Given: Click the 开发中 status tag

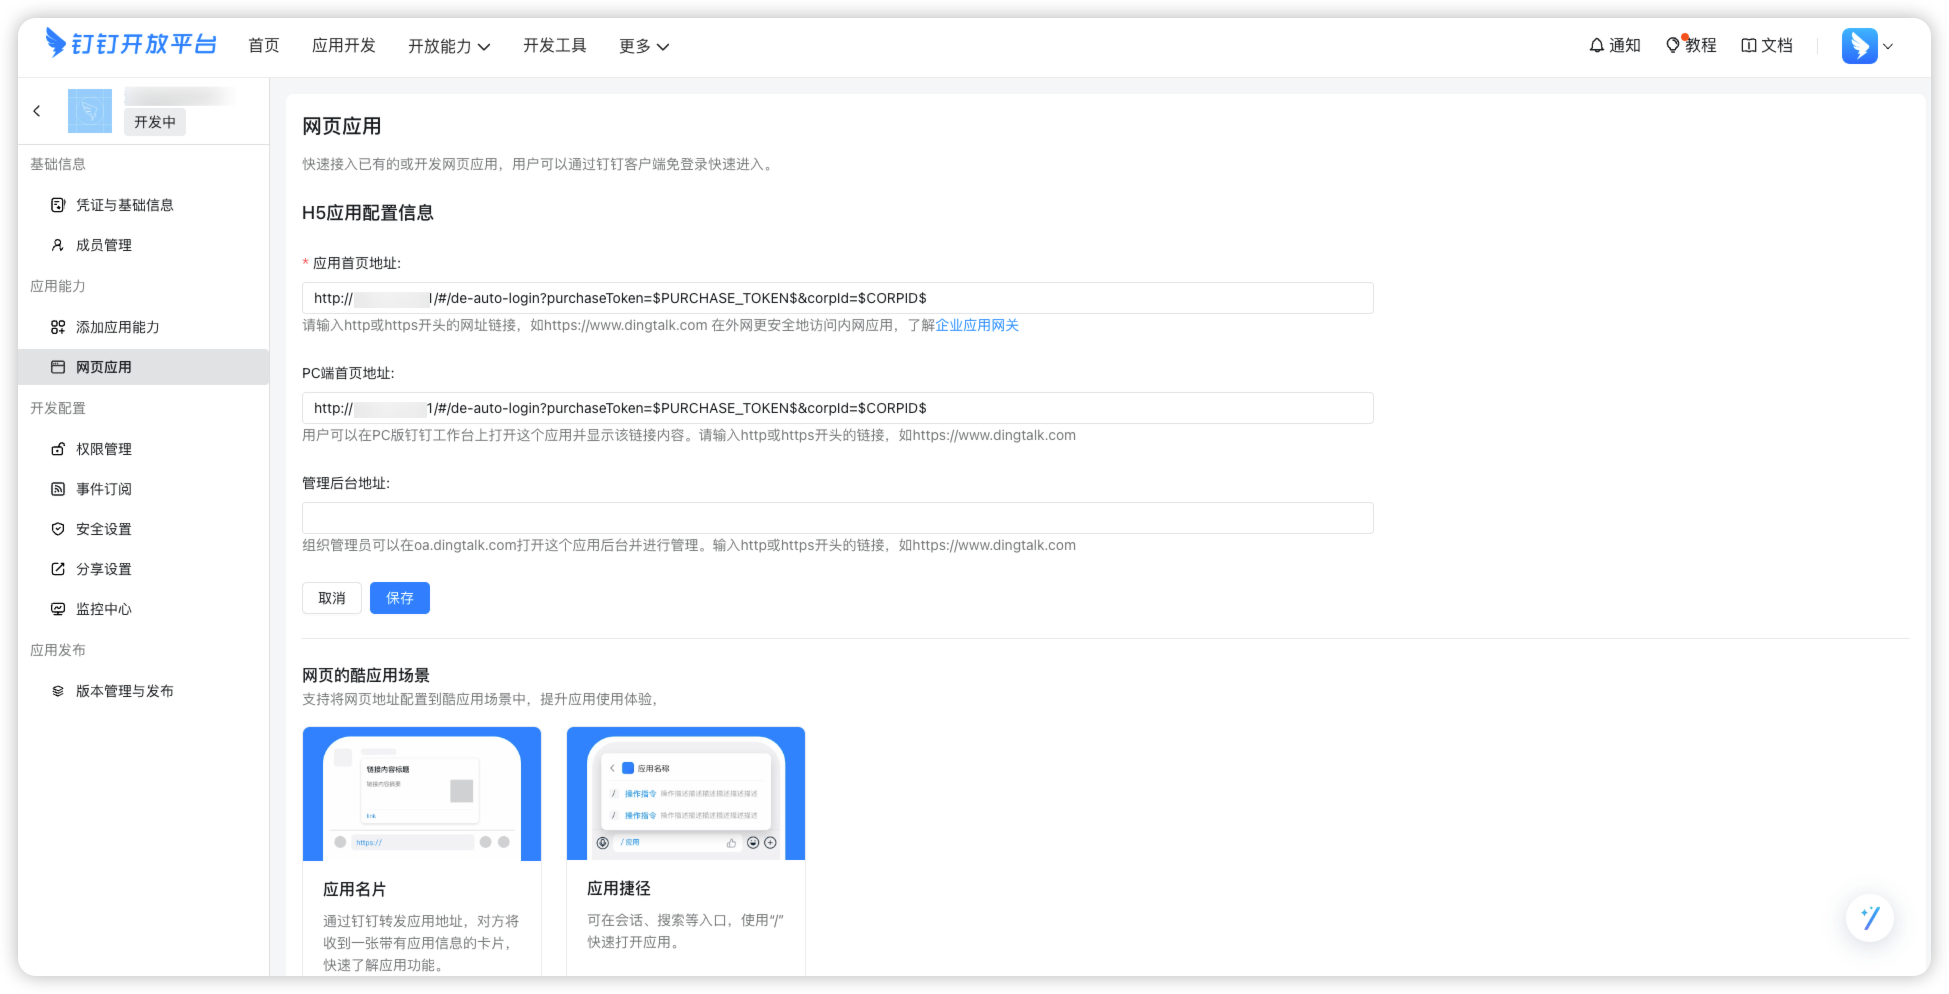Looking at the screenshot, I should (x=155, y=122).
